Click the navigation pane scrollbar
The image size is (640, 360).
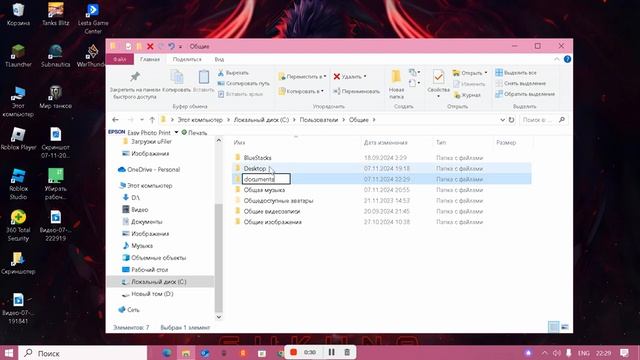coord(219,257)
